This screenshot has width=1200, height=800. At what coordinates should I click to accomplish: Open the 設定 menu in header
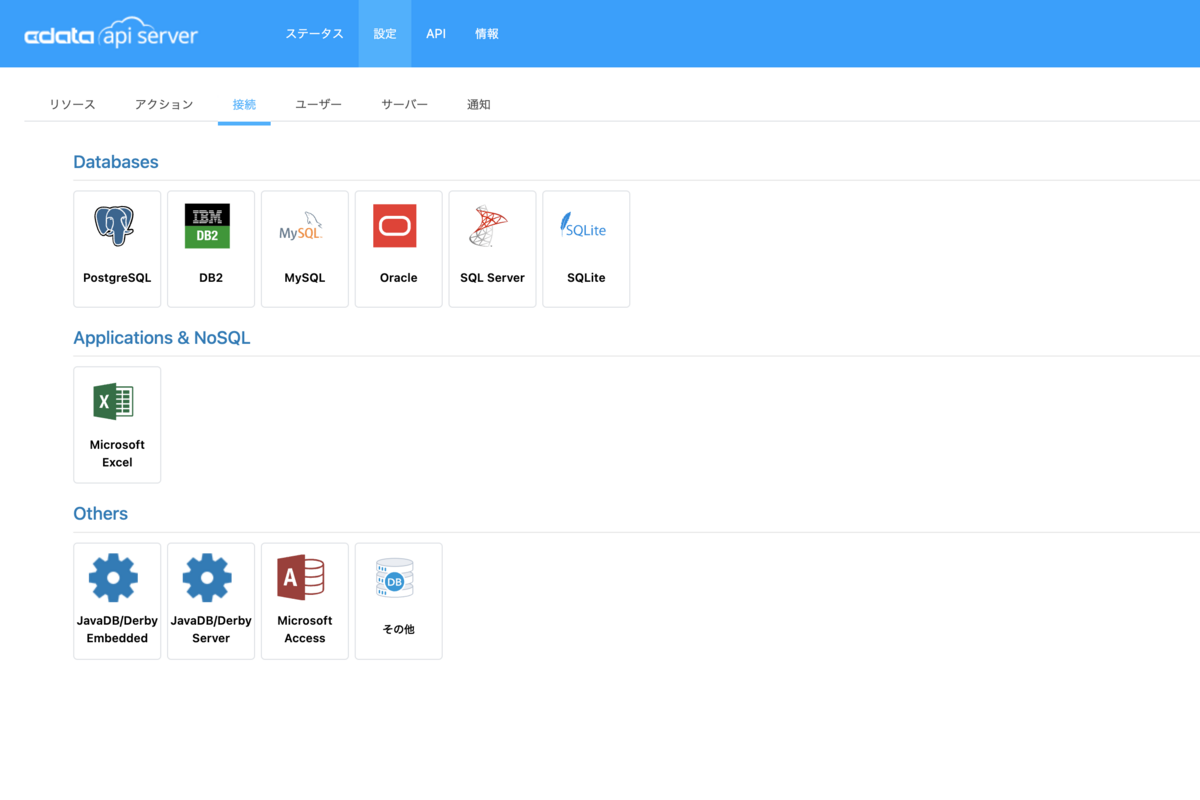point(385,34)
